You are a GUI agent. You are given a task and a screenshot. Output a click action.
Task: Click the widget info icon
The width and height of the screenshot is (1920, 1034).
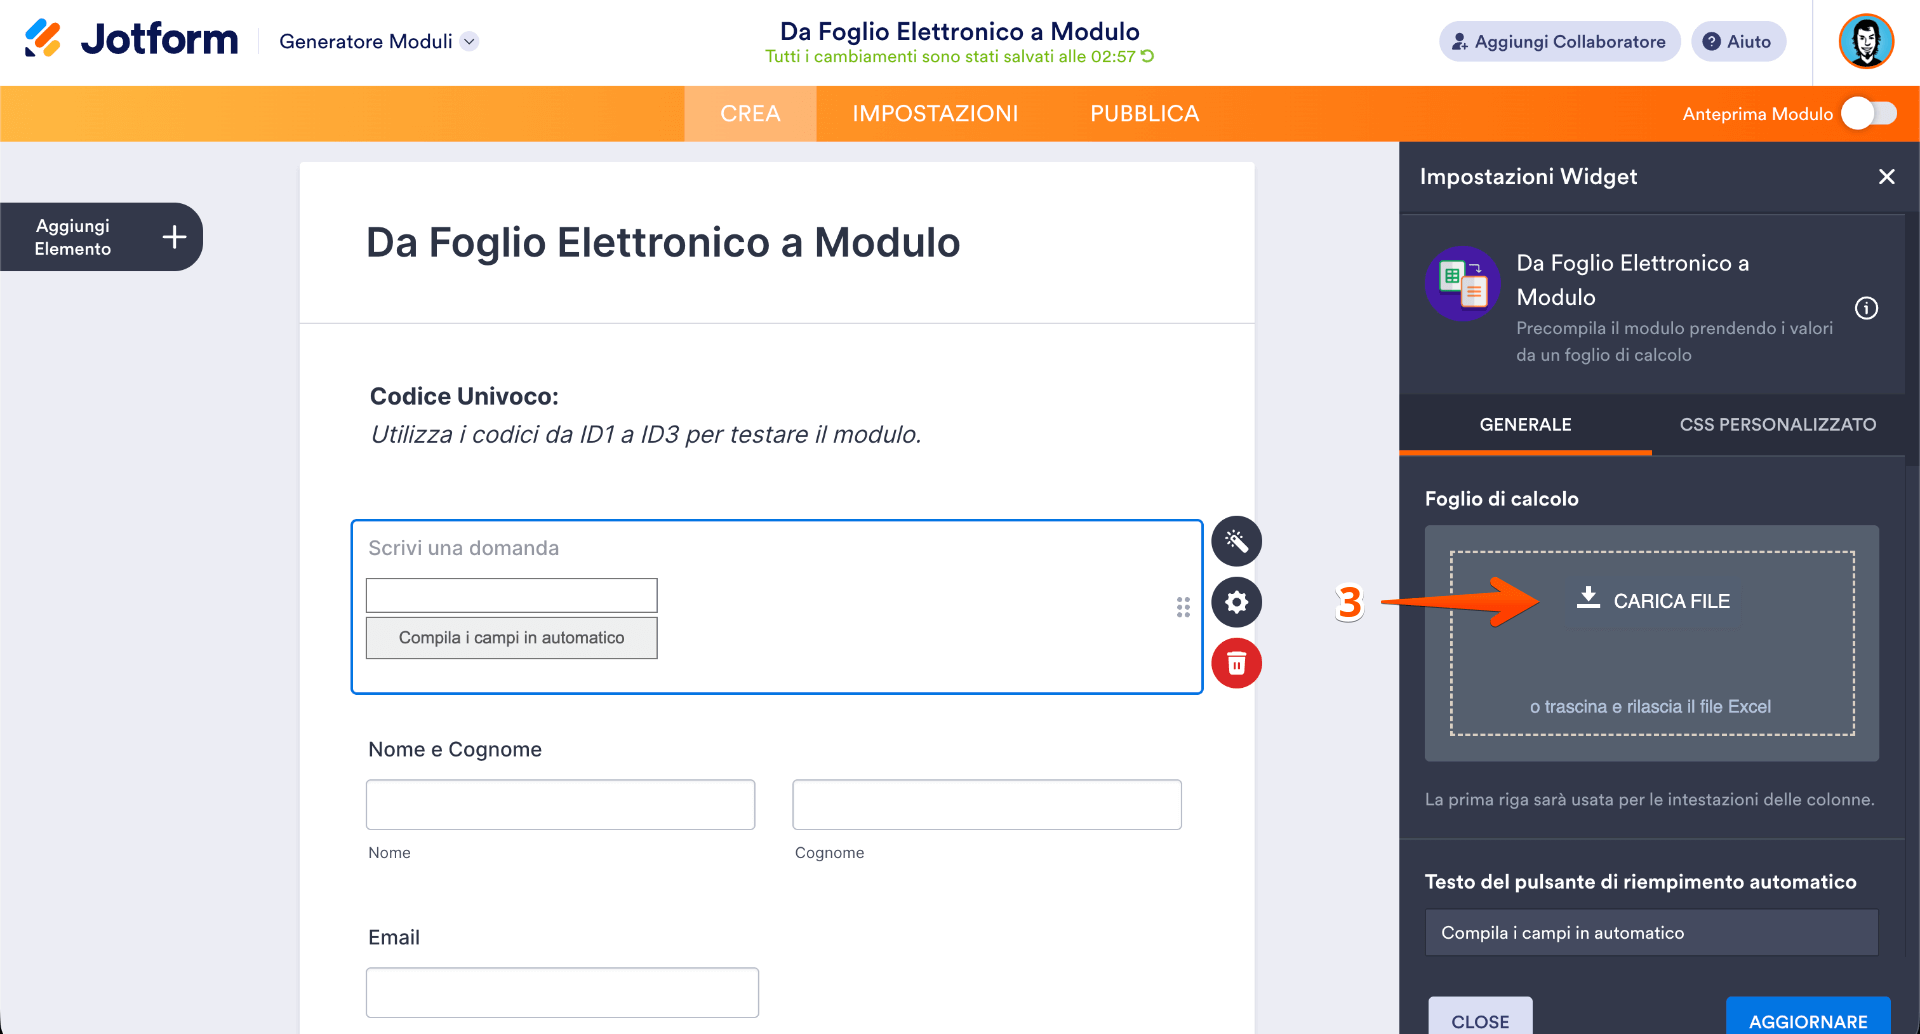click(1866, 308)
